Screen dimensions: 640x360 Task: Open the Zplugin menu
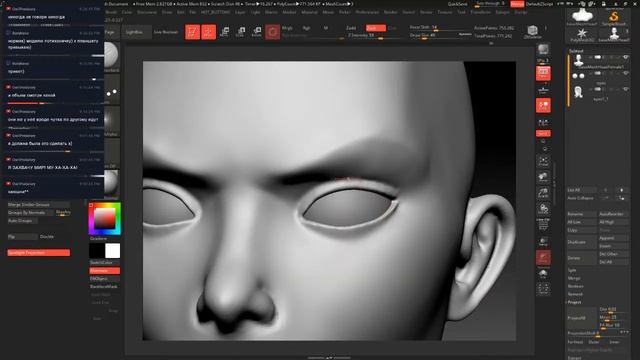tap(502, 12)
